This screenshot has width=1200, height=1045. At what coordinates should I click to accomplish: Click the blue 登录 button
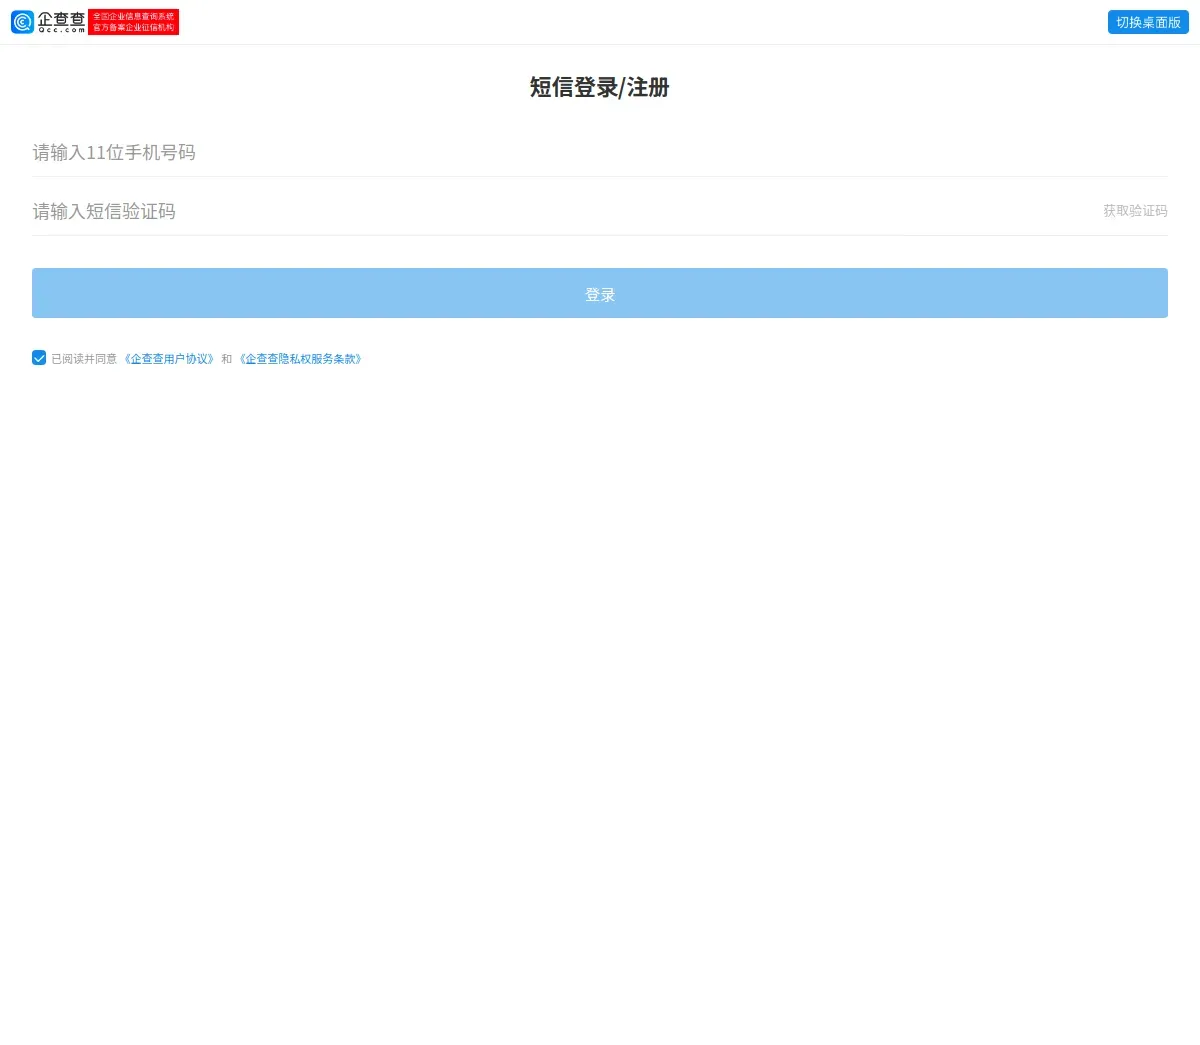(x=600, y=293)
